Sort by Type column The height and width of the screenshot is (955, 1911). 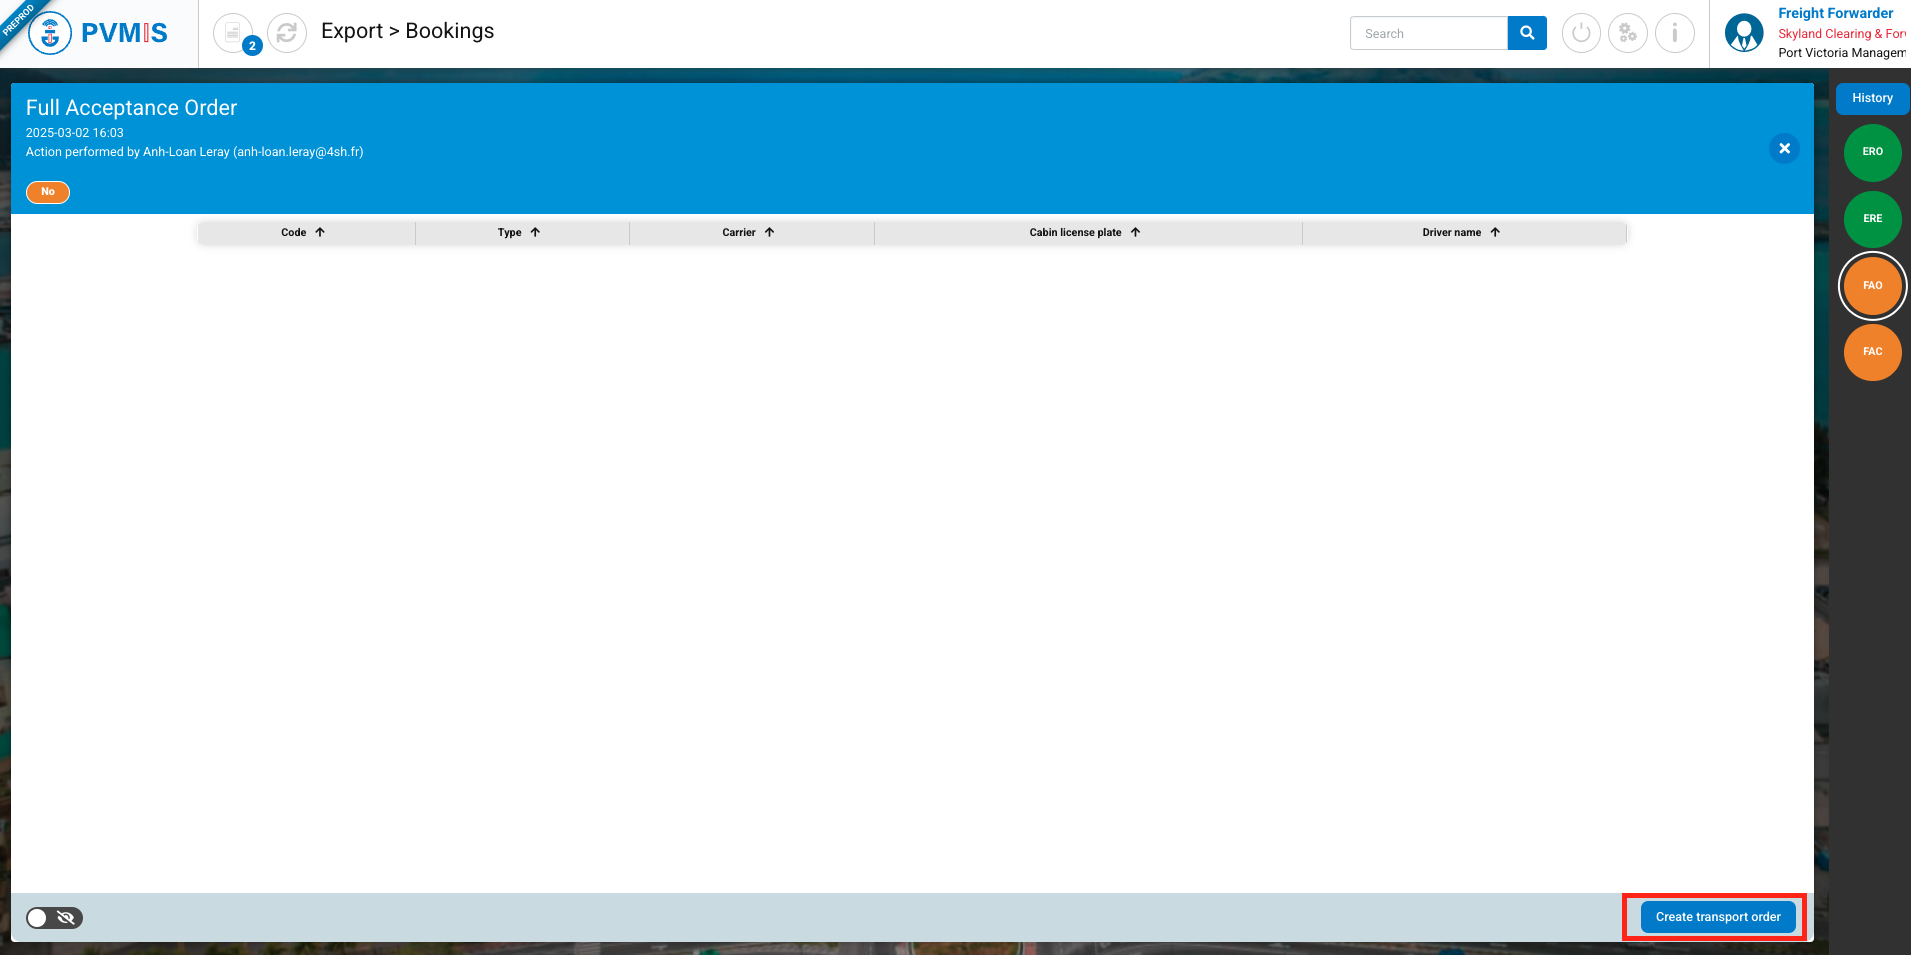(519, 232)
